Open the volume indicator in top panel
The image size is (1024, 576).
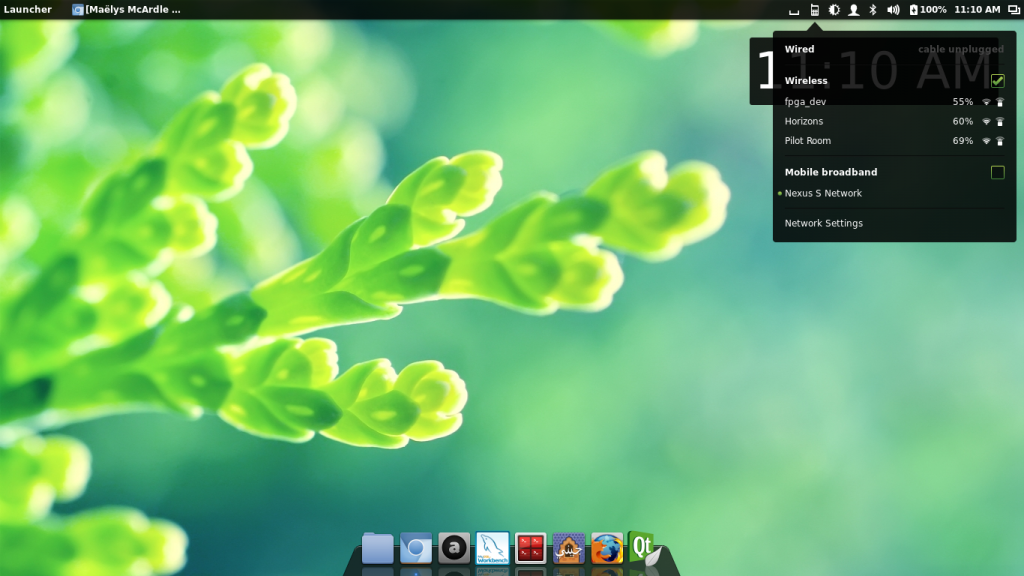[892, 10]
